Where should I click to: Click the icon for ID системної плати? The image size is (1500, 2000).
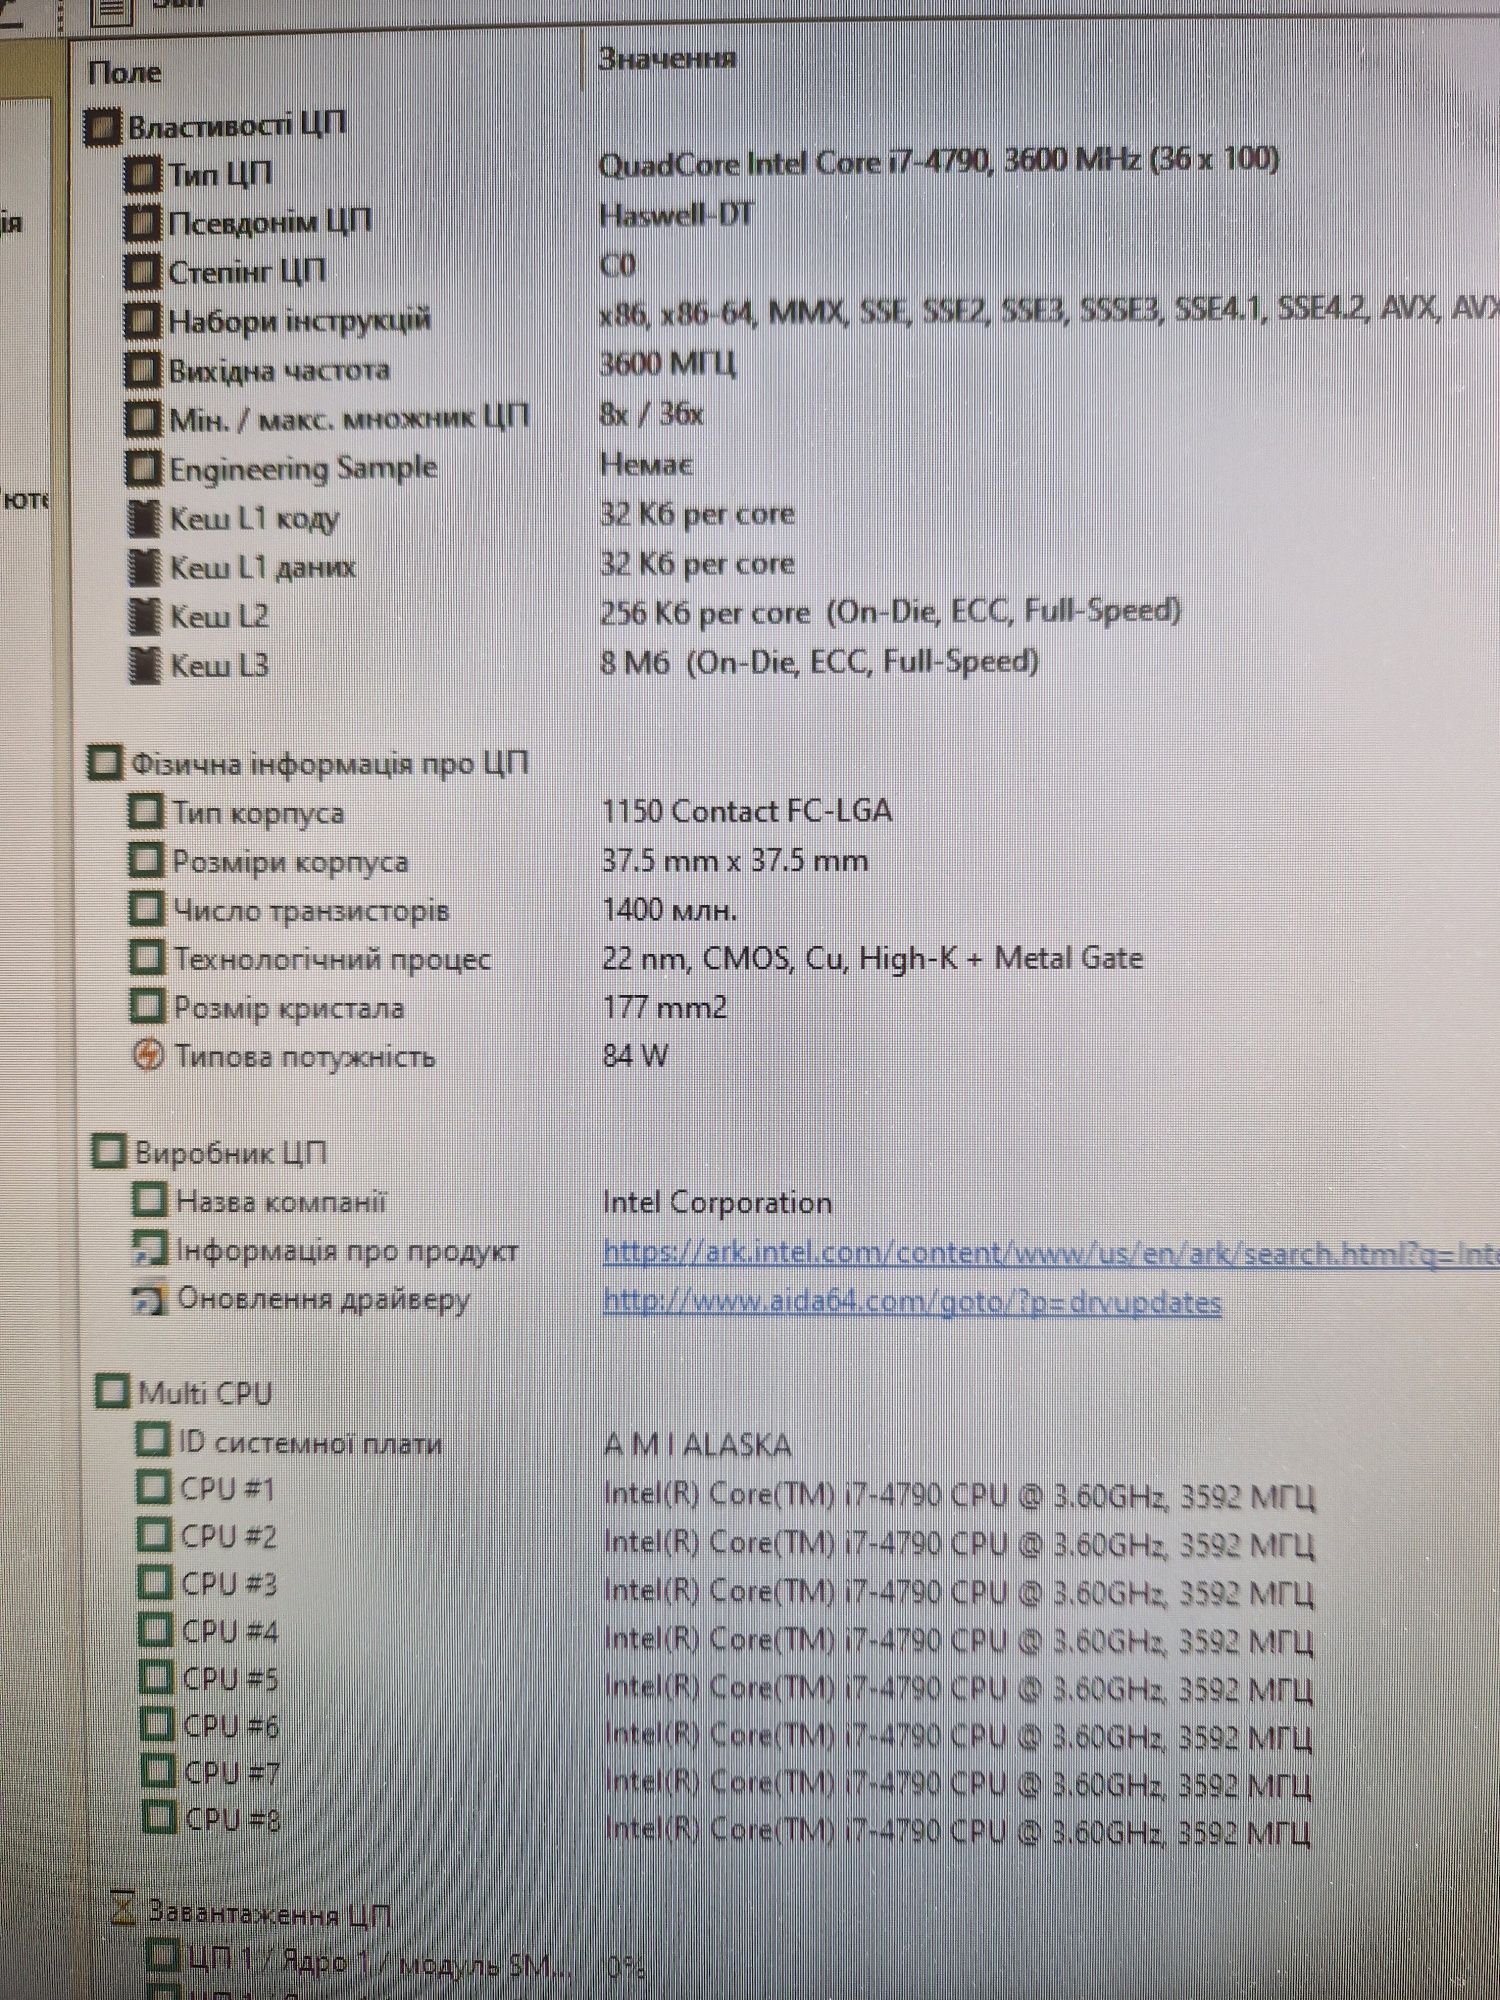pos(153,1441)
